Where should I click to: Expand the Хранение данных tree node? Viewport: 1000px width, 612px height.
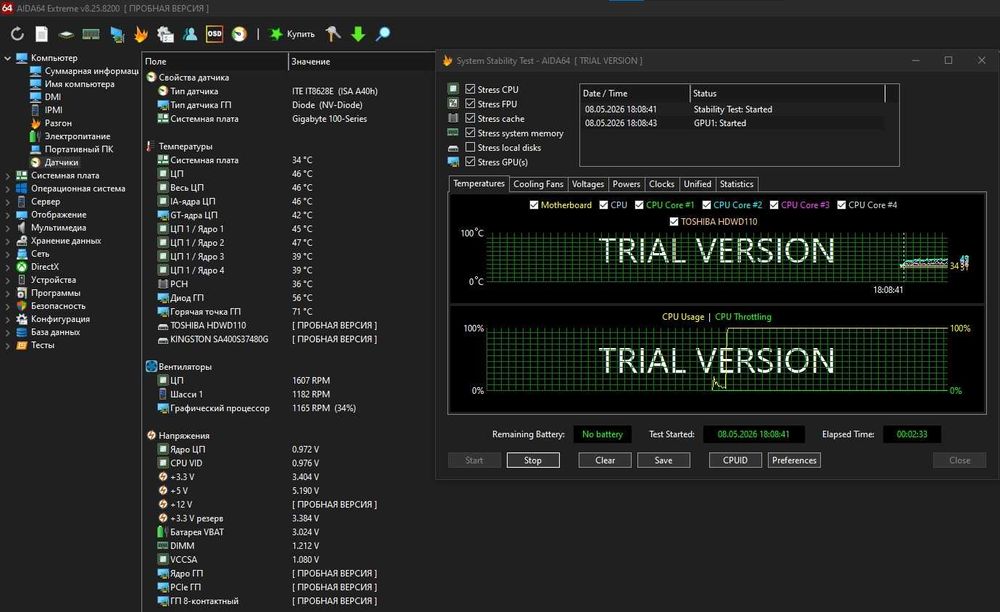click(8, 241)
